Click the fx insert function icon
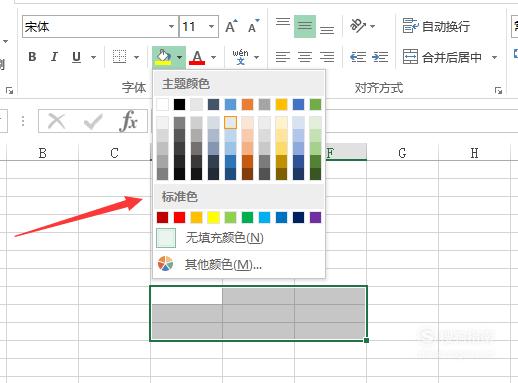The image size is (518, 383). click(129, 121)
